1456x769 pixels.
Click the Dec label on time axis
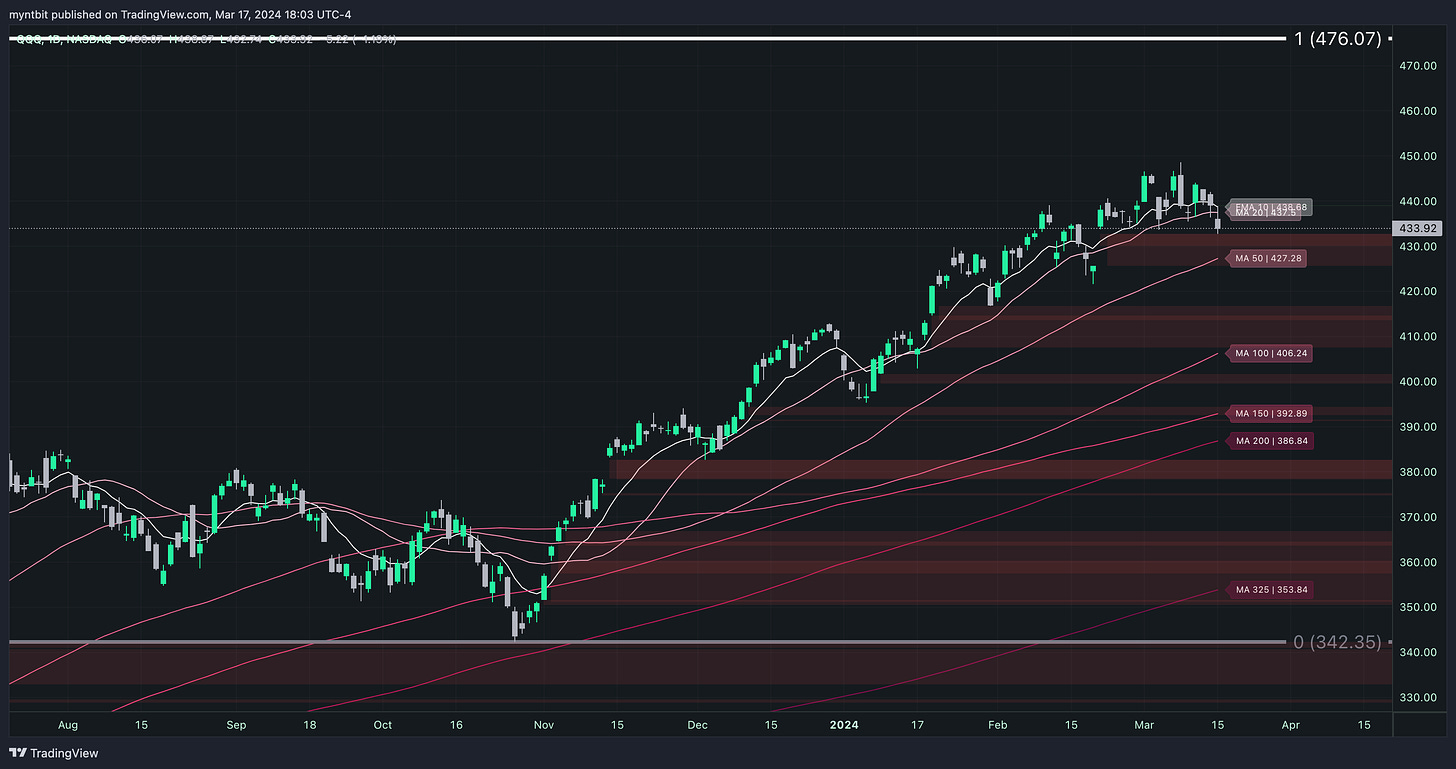click(697, 723)
